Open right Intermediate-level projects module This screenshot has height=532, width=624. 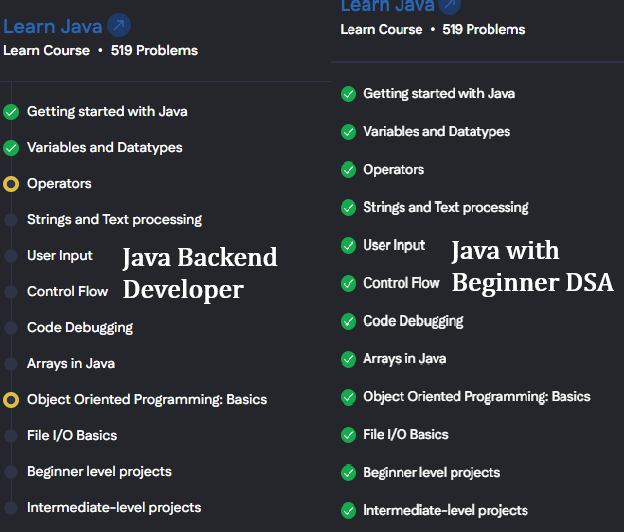pos(445,511)
